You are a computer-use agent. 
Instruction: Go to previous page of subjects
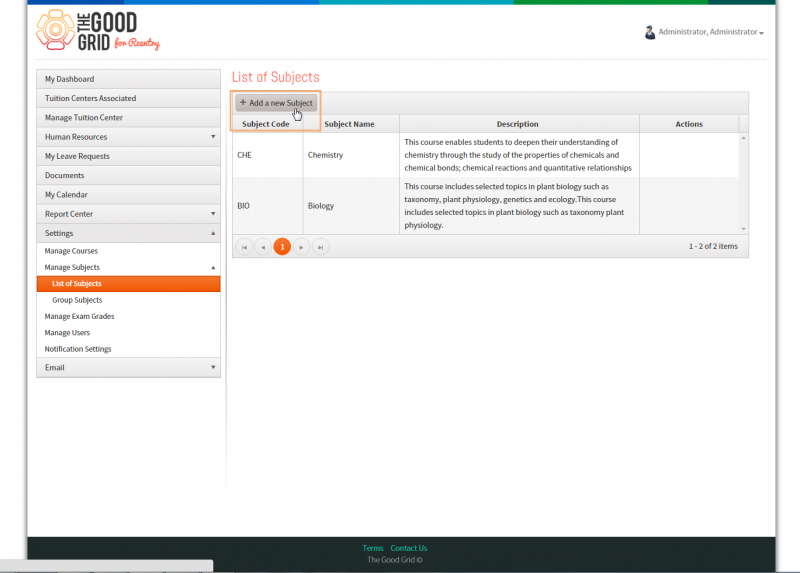[x=263, y=247]
